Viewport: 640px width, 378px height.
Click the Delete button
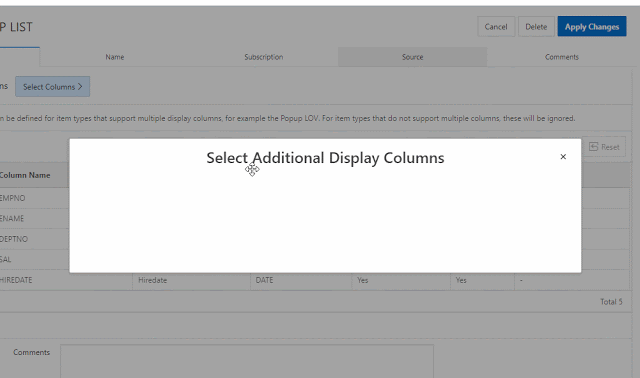[536, 27]
